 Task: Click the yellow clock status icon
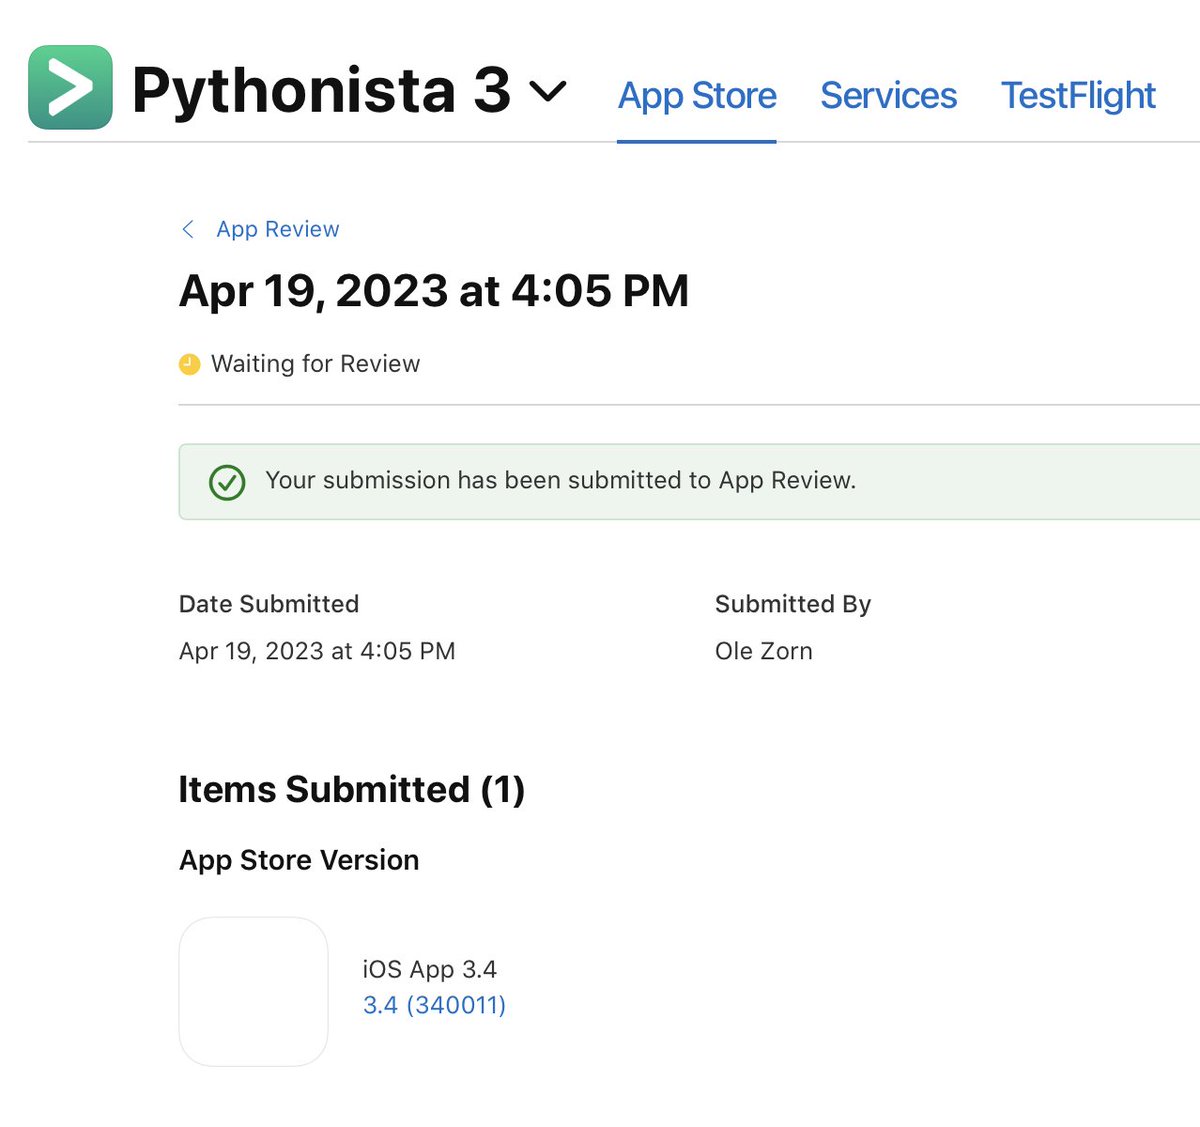tap(189, 364)
